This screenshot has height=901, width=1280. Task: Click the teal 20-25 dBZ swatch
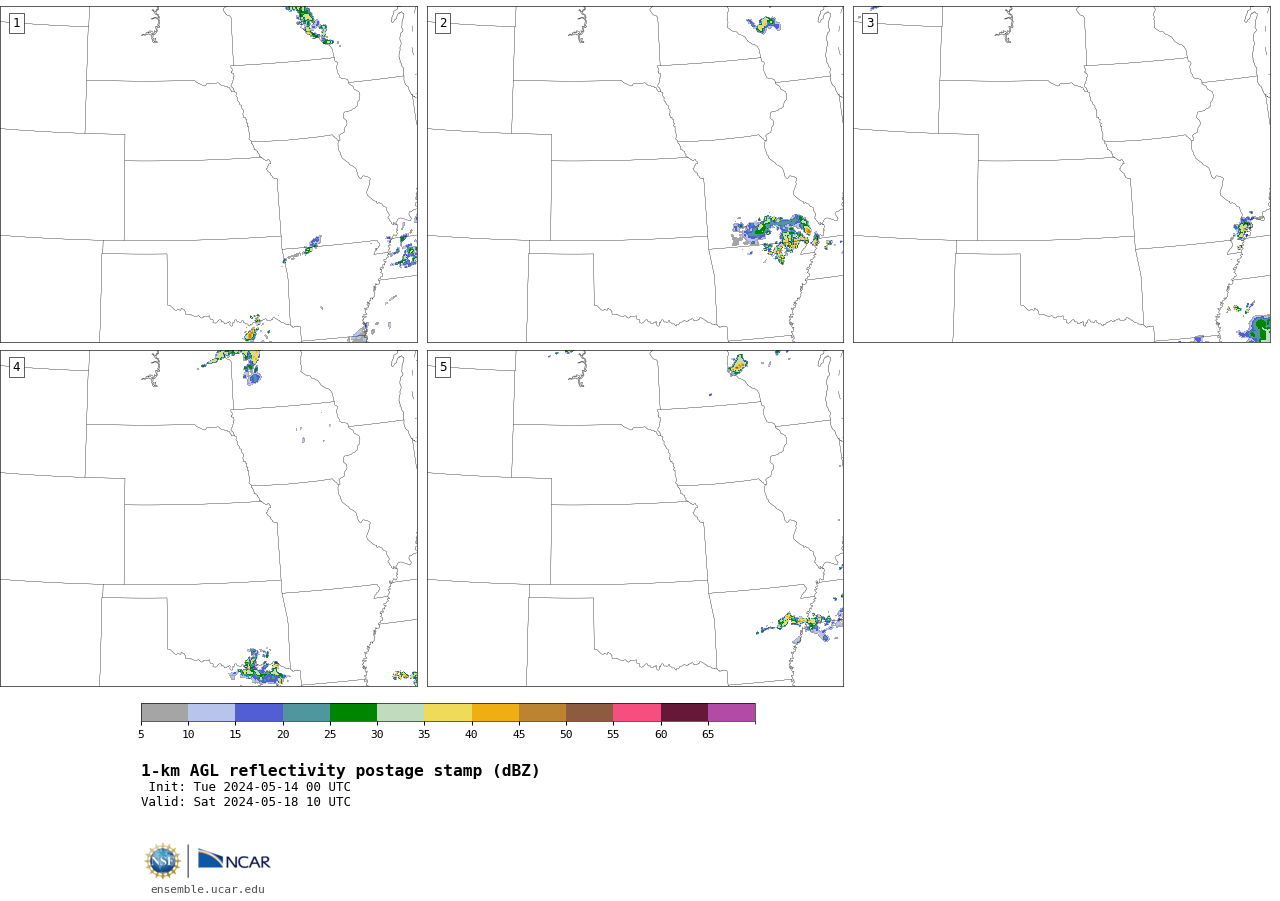tap(306, 713)
